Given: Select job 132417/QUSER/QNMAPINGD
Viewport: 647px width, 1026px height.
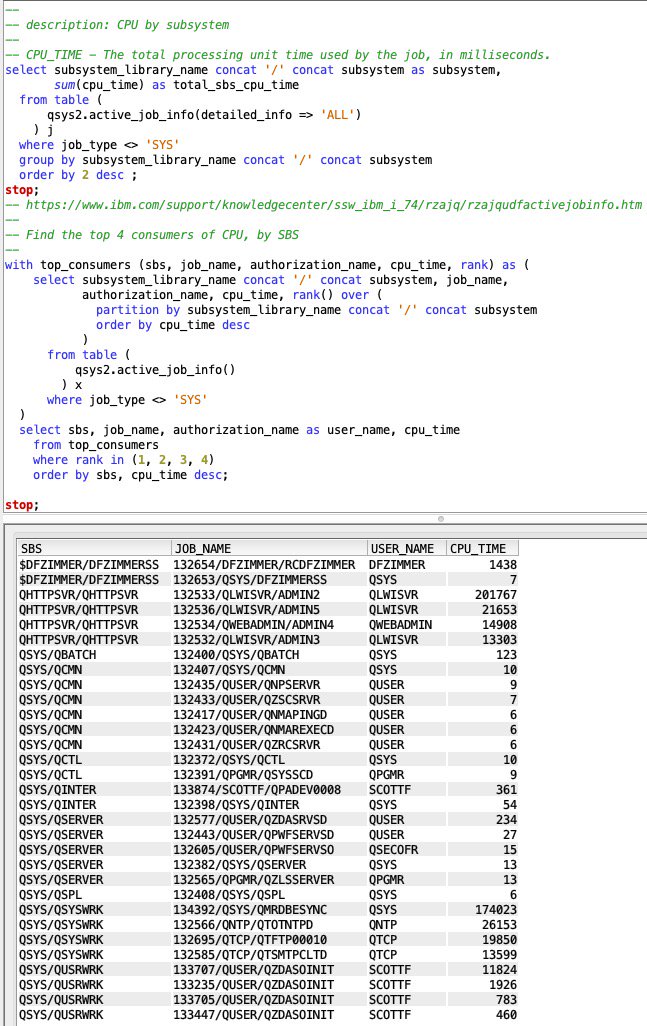Looking at the screenshot, I should click(250, 715).
